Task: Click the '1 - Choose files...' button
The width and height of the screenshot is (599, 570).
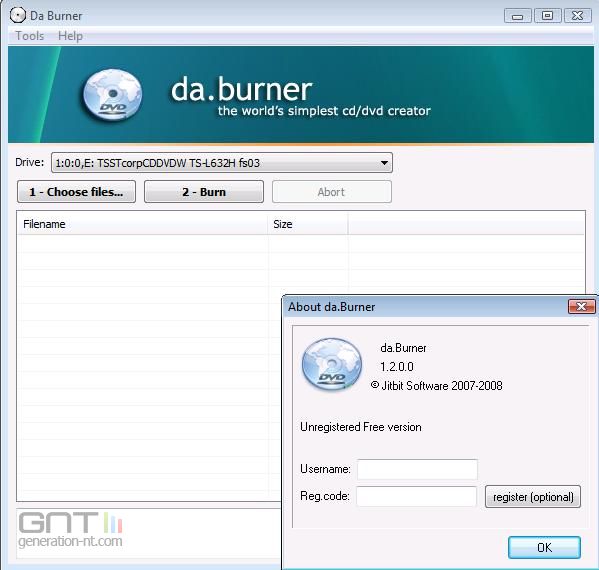Action: [76, 192]
